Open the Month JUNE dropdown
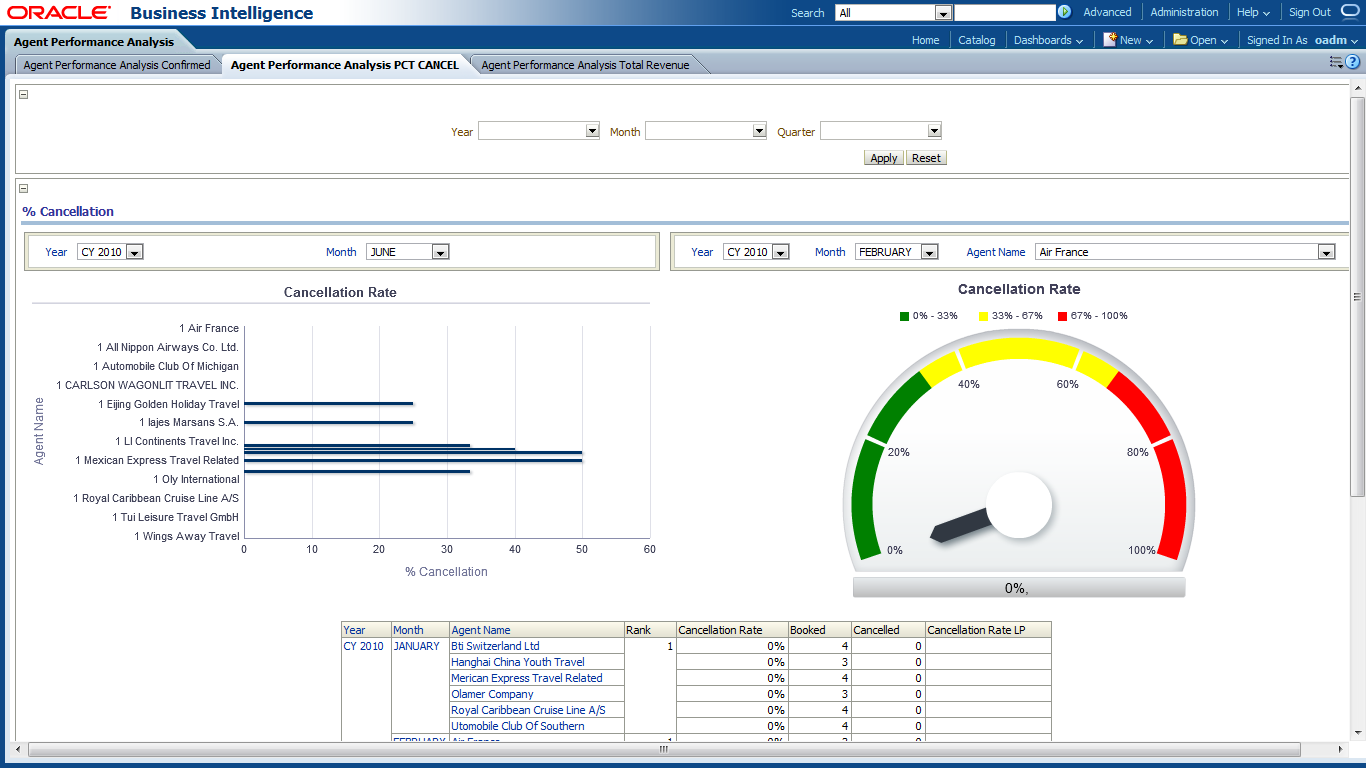The height and width of the screenshot is (768, 1366). coord(440,252)
